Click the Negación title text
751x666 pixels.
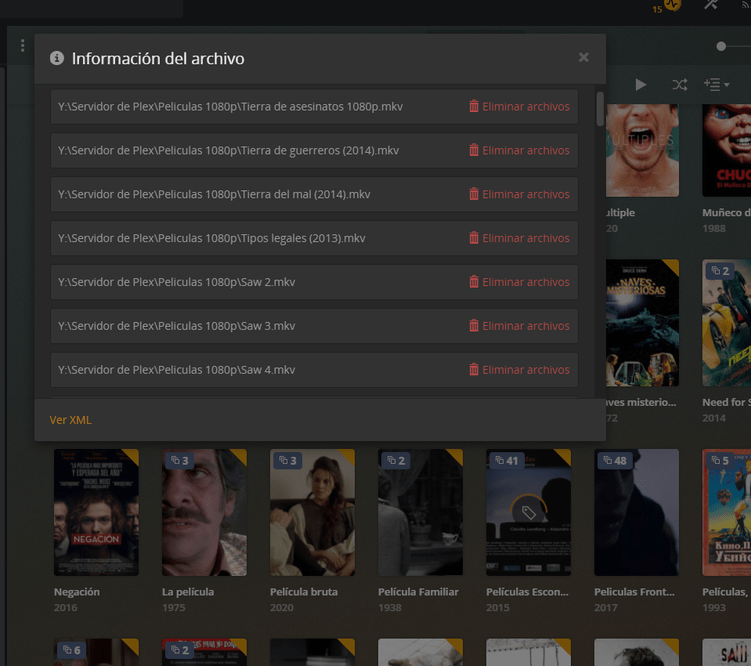[77, 592]
